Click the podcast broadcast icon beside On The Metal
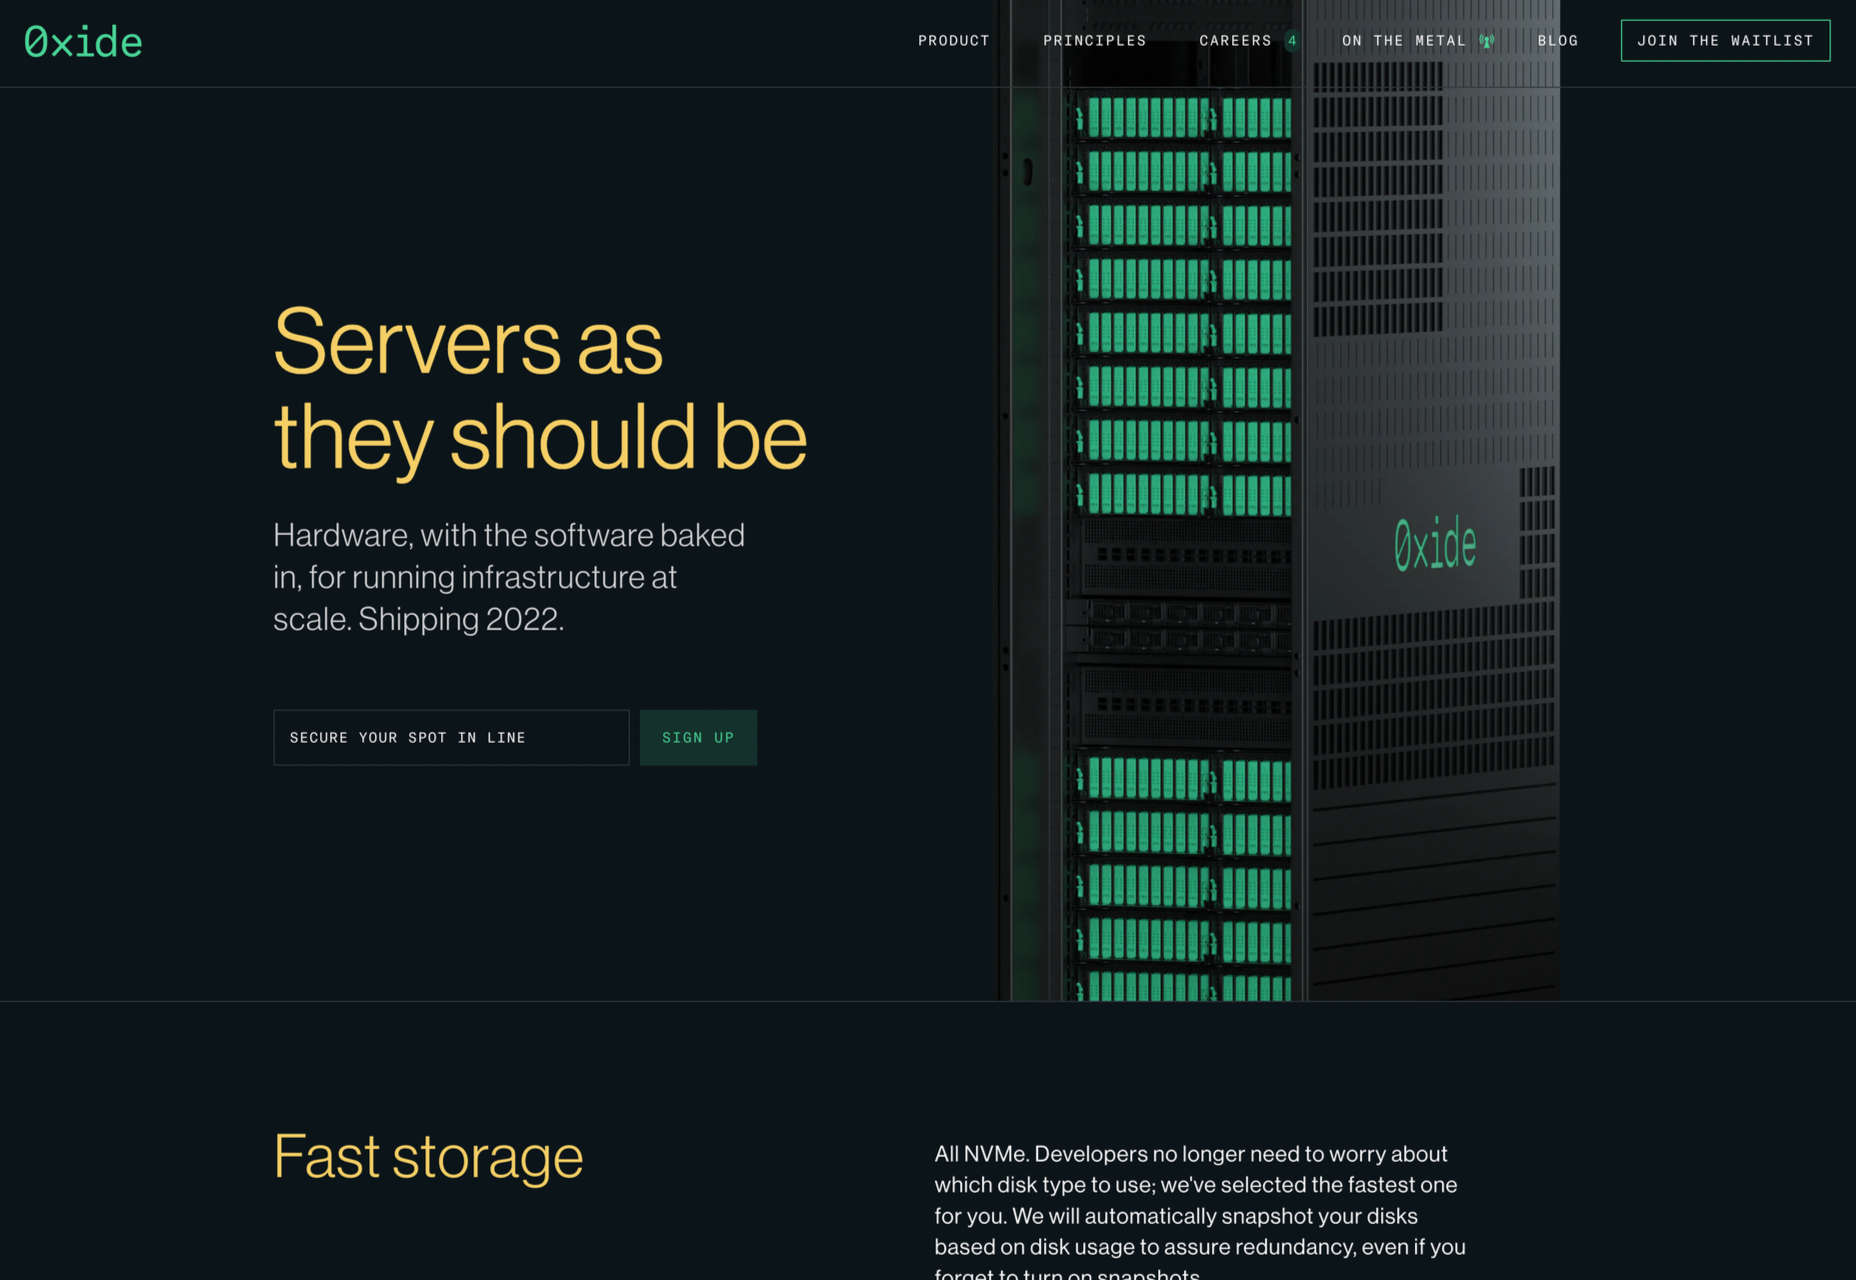 pyautogui.click(x=1487, y=41)
